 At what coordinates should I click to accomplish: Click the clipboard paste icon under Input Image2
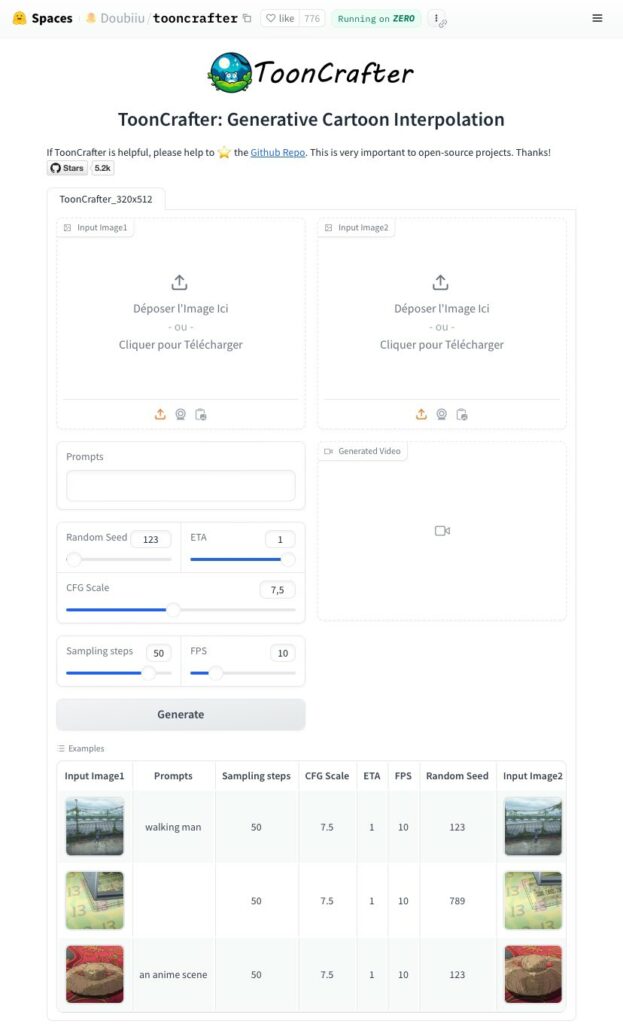(462, 414)
